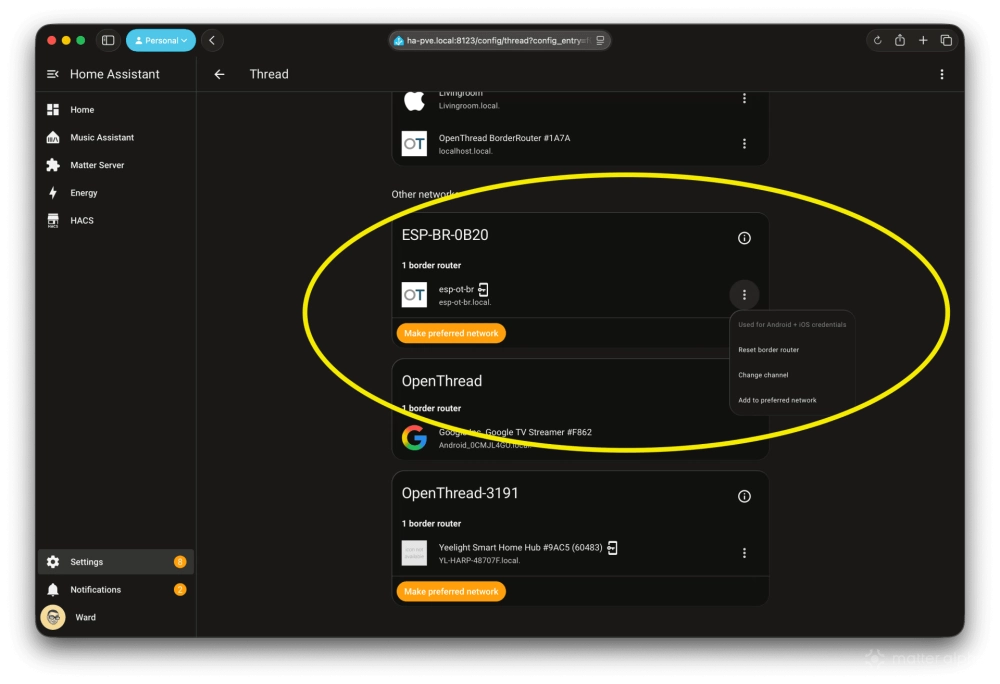Image resolution: width=1000 pixels, height=684 pixels.
Task: Collapse the Home Assistant sidebar menu icon
Action: (53, 74)
